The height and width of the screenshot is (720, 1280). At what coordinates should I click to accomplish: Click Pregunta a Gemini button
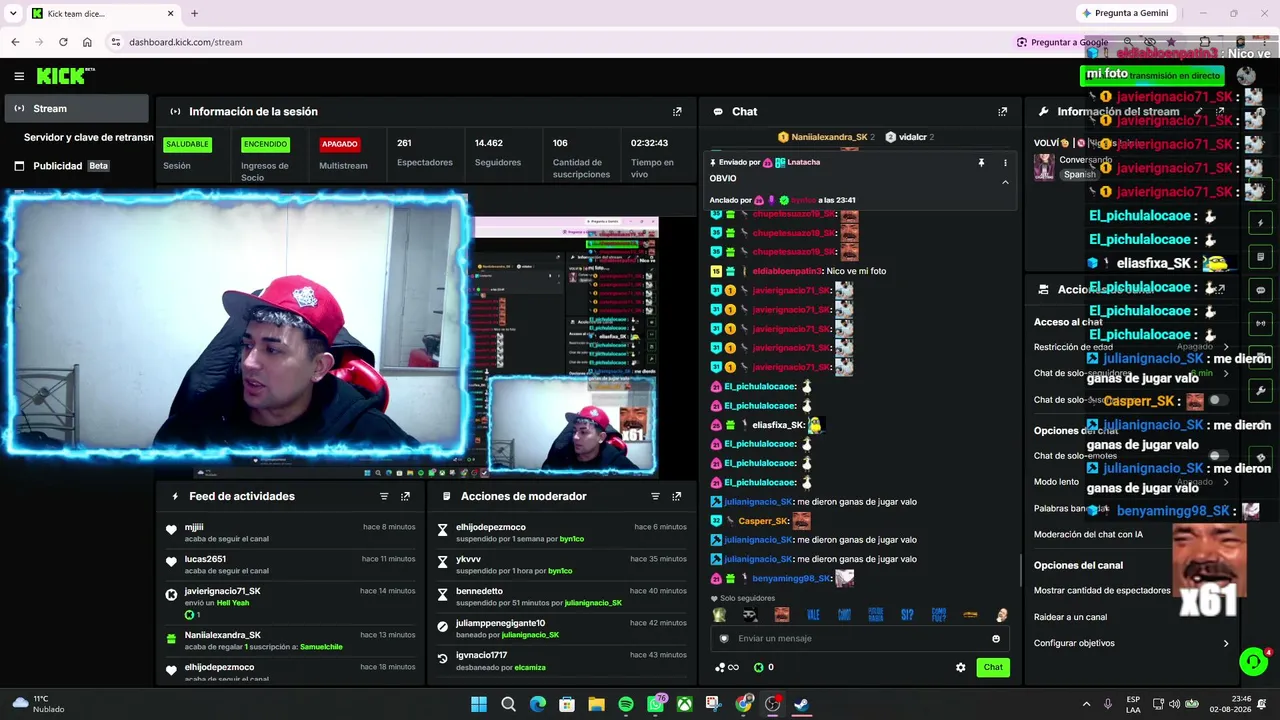pos(1125,13)
